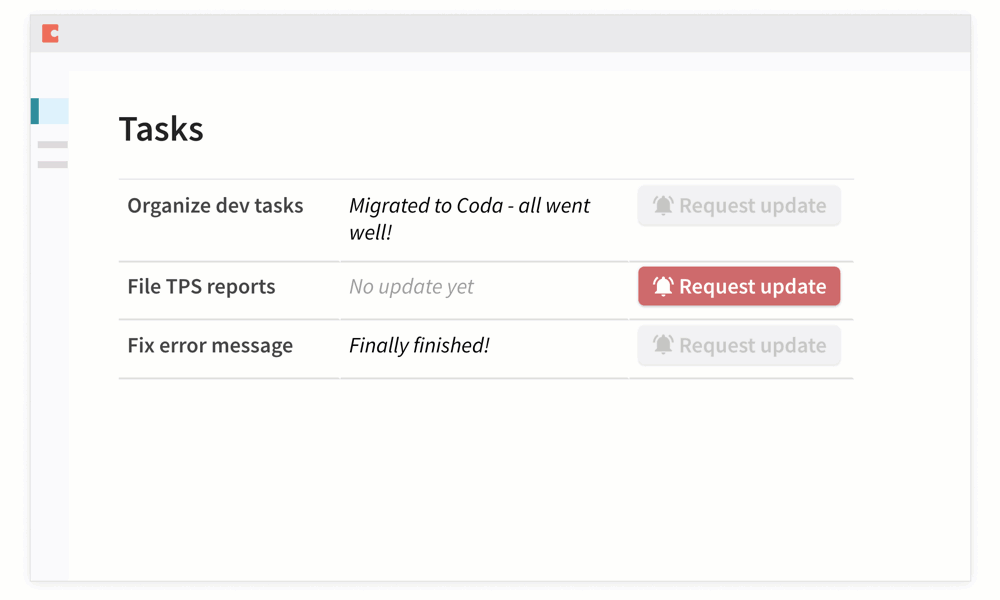Click the teal page indicator in the sidebar

(x=36, y=111)
